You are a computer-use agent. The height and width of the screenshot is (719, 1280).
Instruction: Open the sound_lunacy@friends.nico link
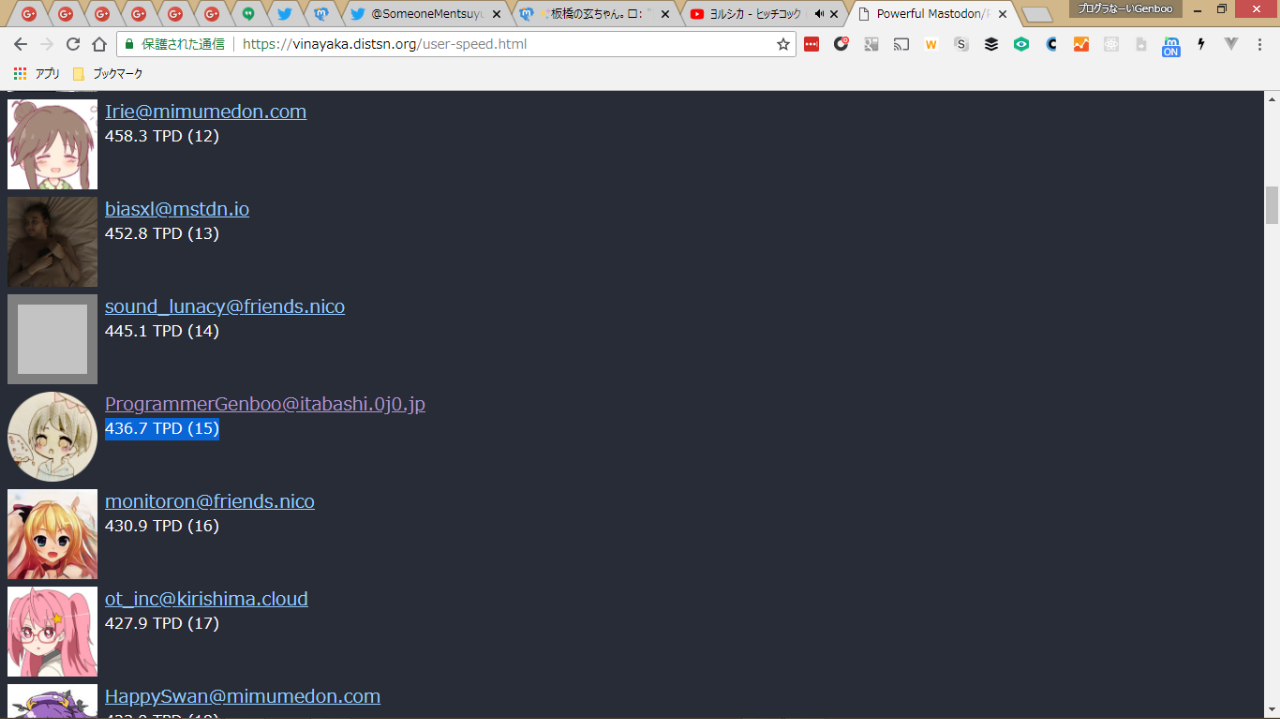(225, 306)
